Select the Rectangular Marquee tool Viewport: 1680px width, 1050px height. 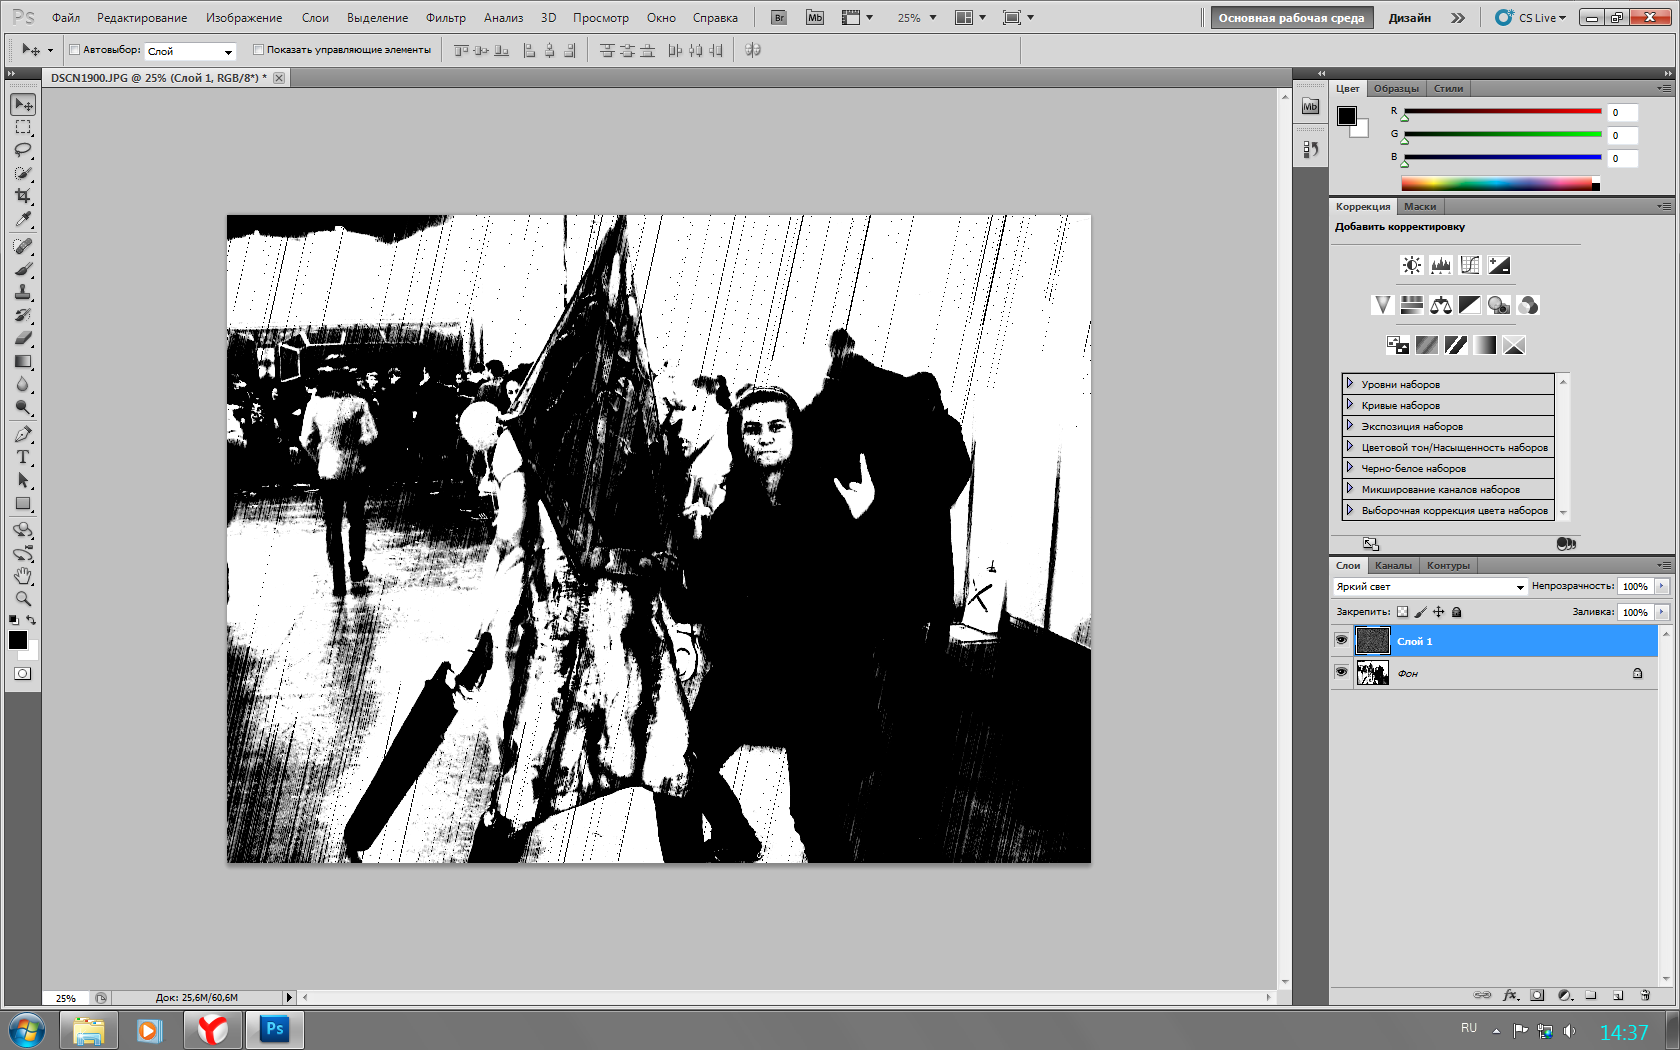(x=23, y=127)
